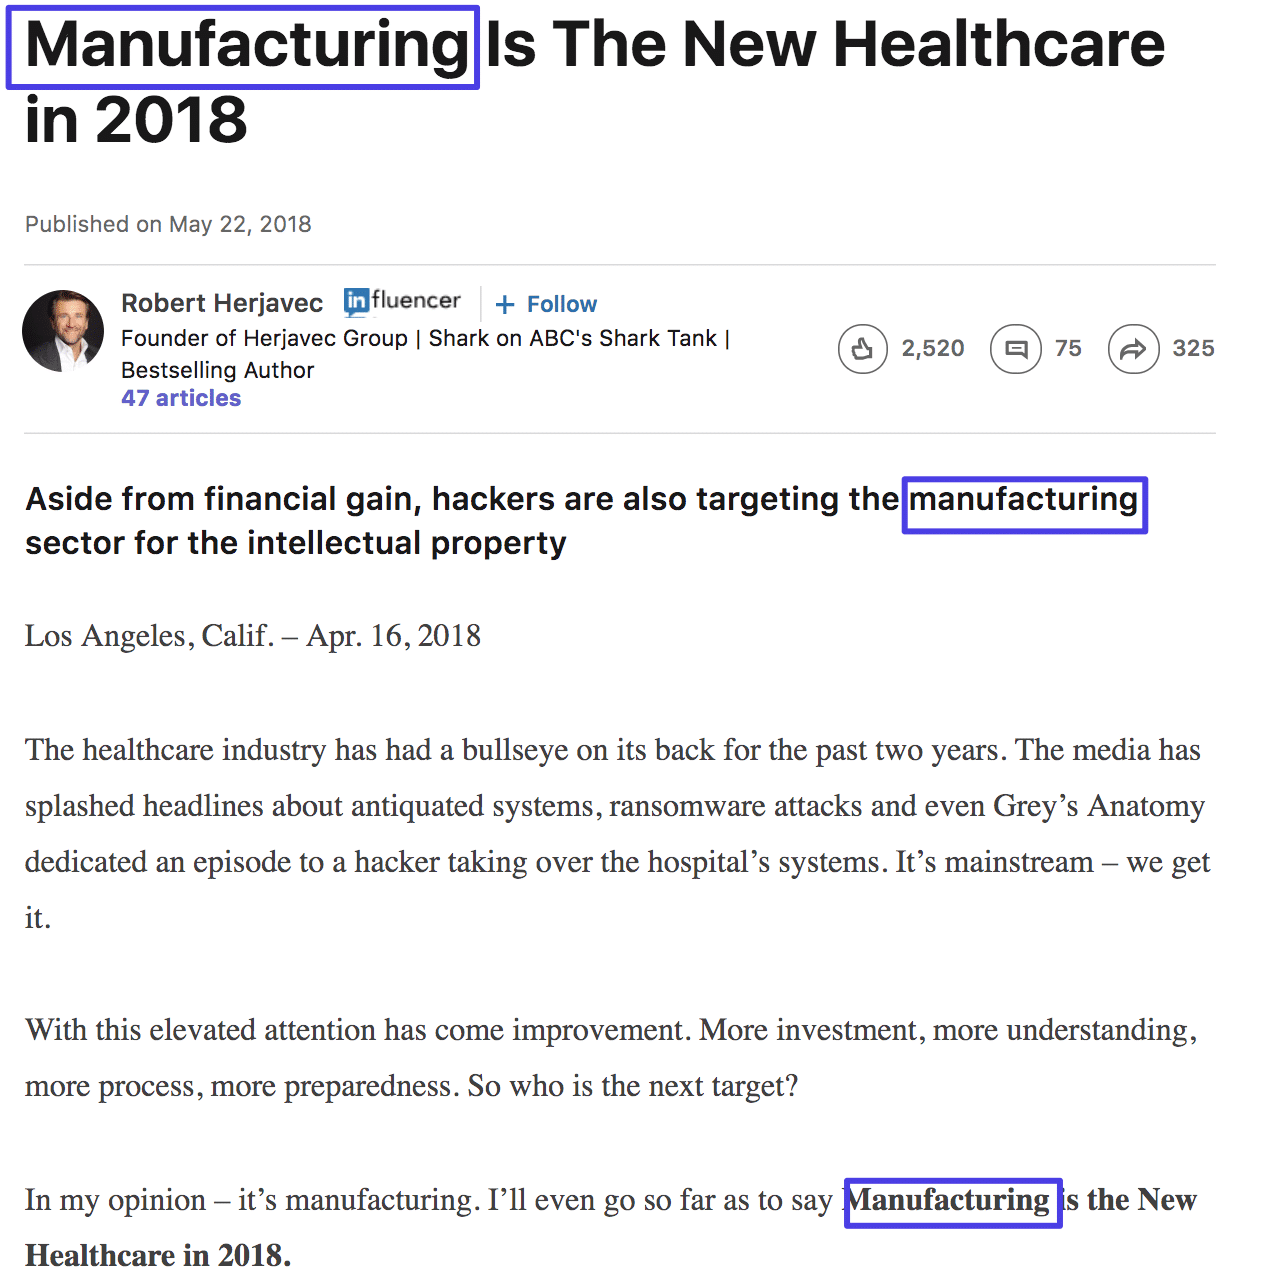This screenshot has height=1284, width=1272.
Task: Click highlighted "Manufacturing" in the headline
Action: tap(244, 47)
